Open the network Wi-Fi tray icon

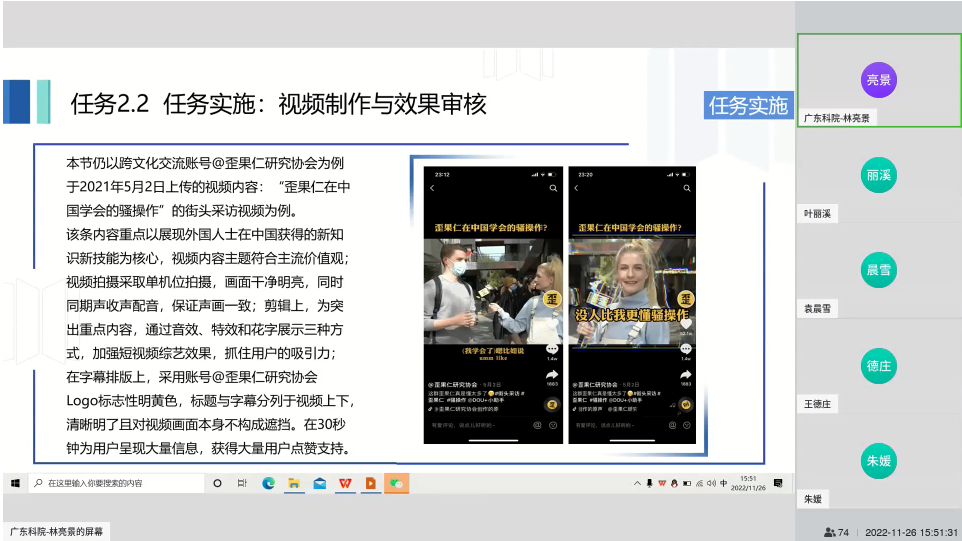(699, 483)
